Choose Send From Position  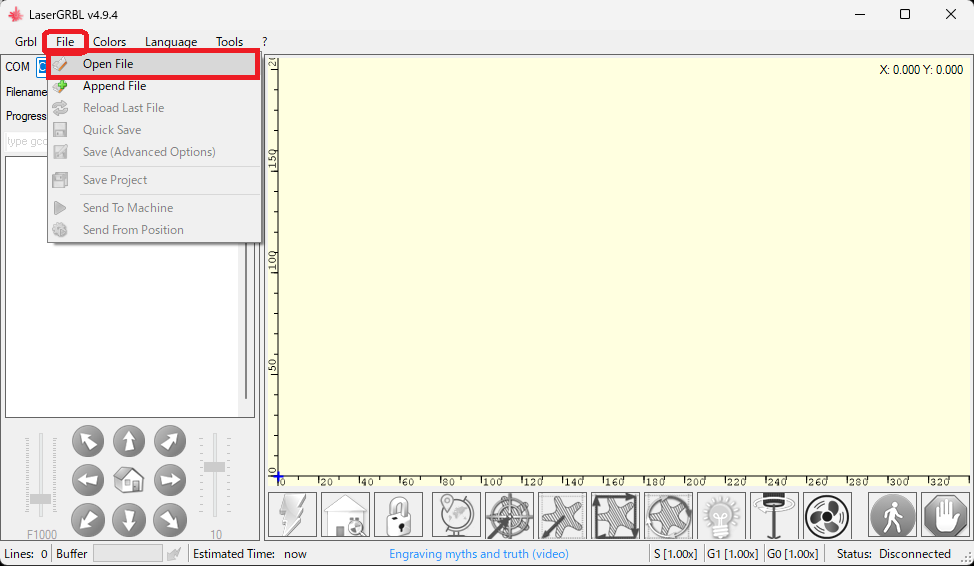(x=153, y=229)
